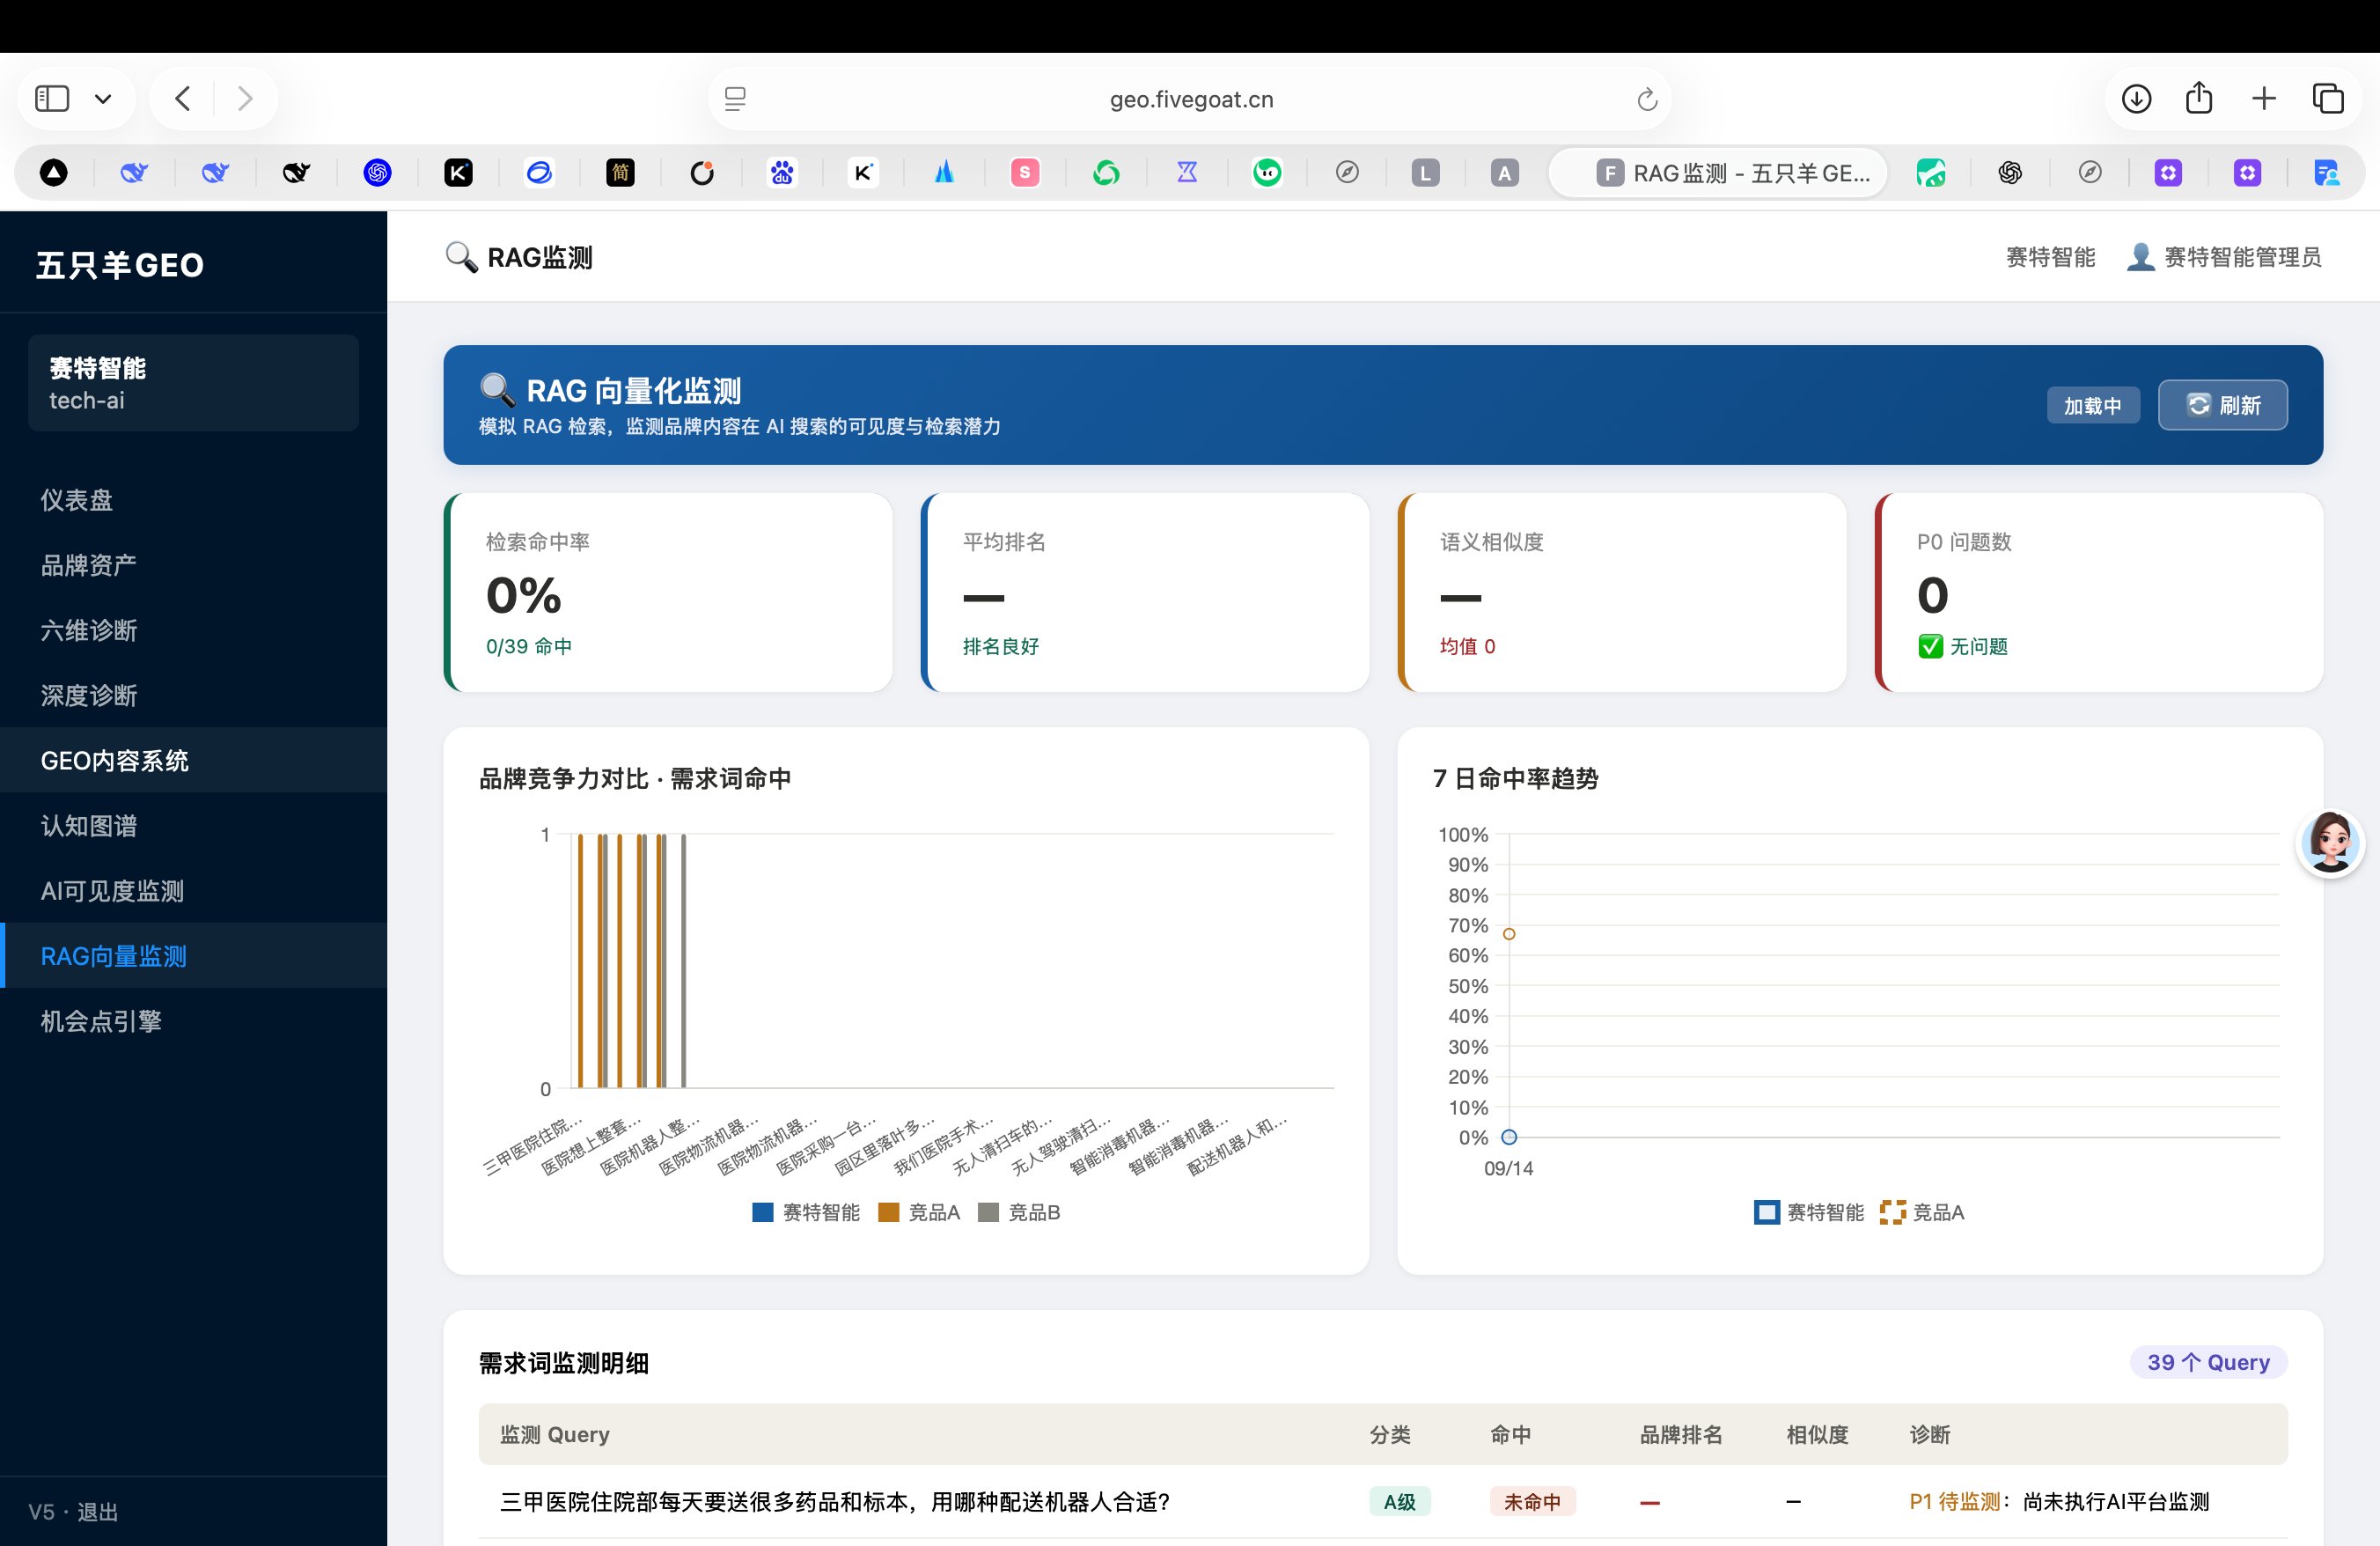Click the 五只羊GEO logo title

click(x=120, y=265)
